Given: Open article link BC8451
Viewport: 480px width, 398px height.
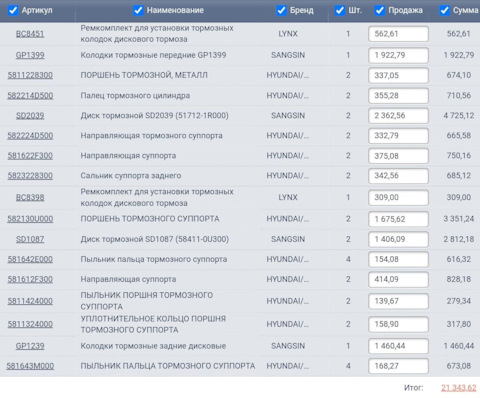Looking at the screenshot, I should click(30, 34).
